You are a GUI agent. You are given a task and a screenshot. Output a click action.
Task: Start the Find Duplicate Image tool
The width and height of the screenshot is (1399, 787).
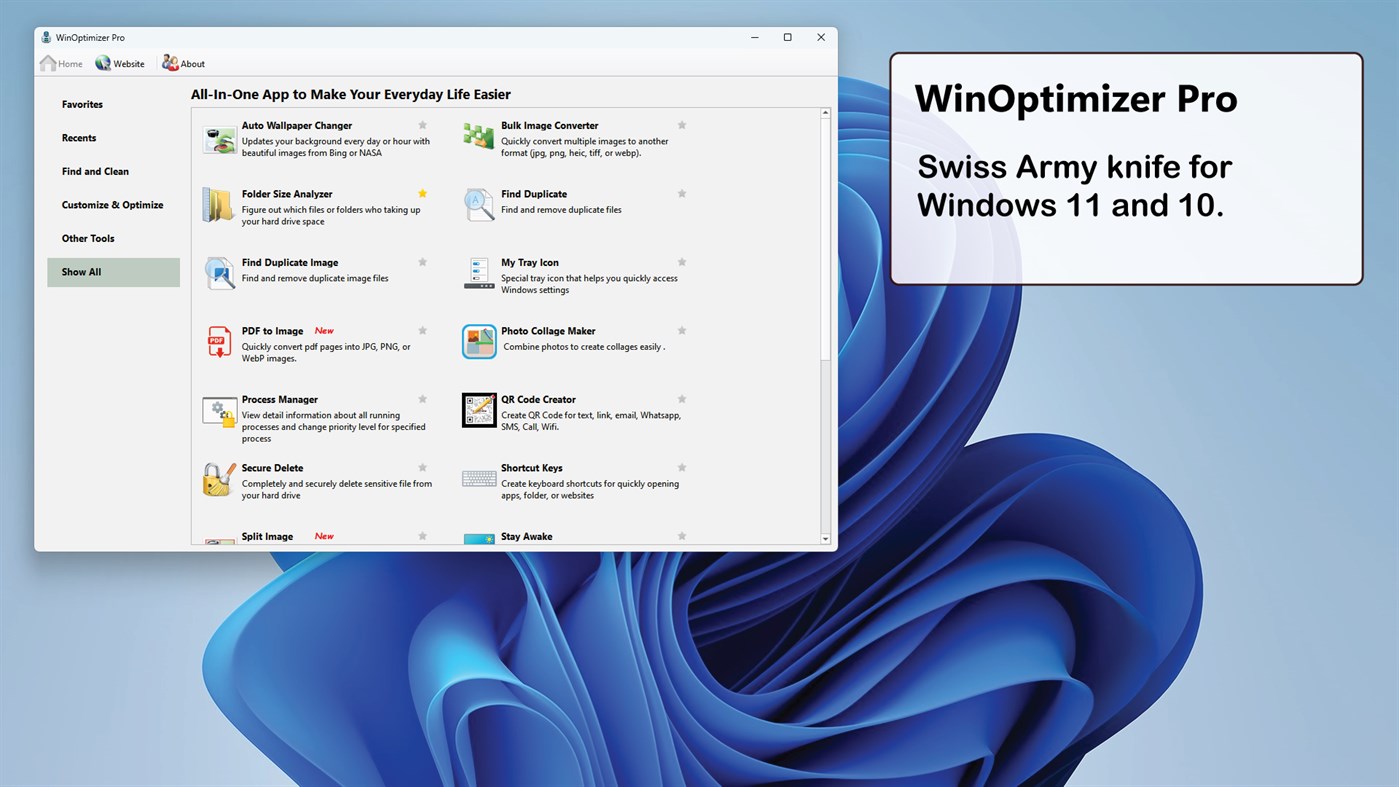coord(290,262)
